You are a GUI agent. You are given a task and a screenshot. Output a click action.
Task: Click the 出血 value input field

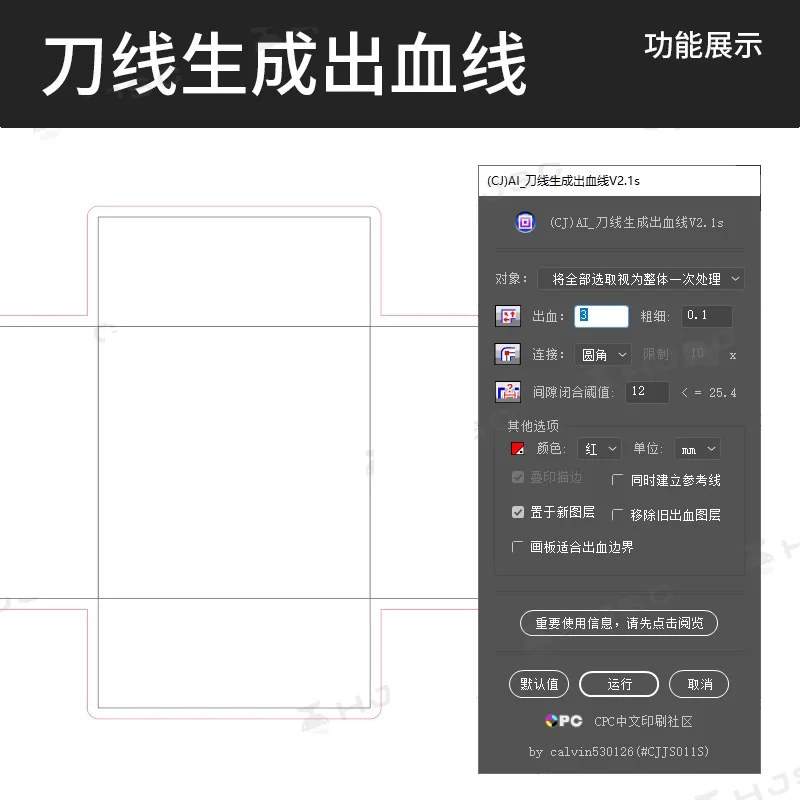tap(600, 316)
